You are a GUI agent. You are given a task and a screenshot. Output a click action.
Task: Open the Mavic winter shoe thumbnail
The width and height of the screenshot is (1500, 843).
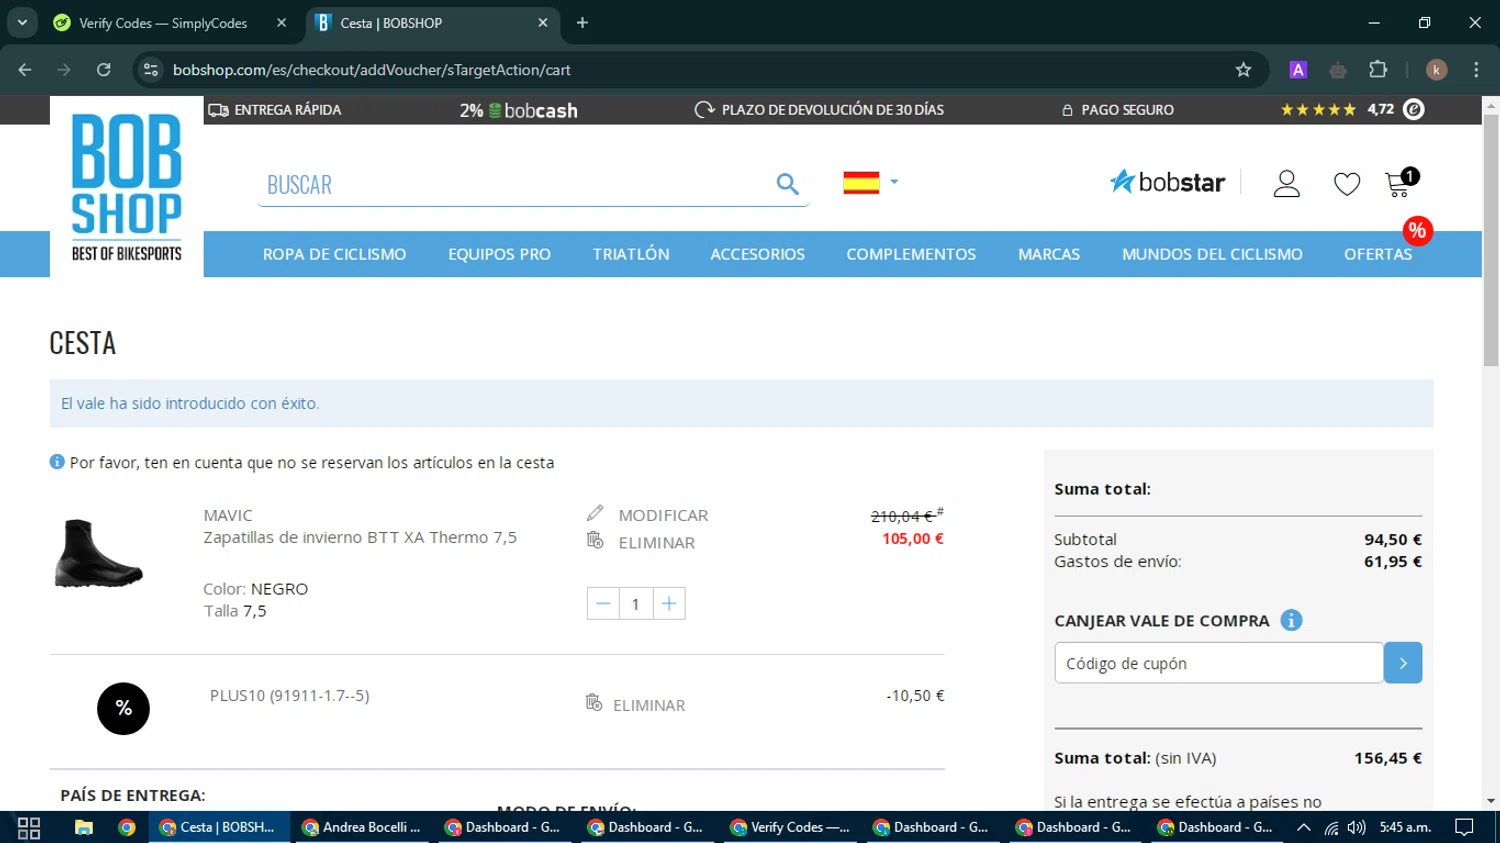click(98, 553)
